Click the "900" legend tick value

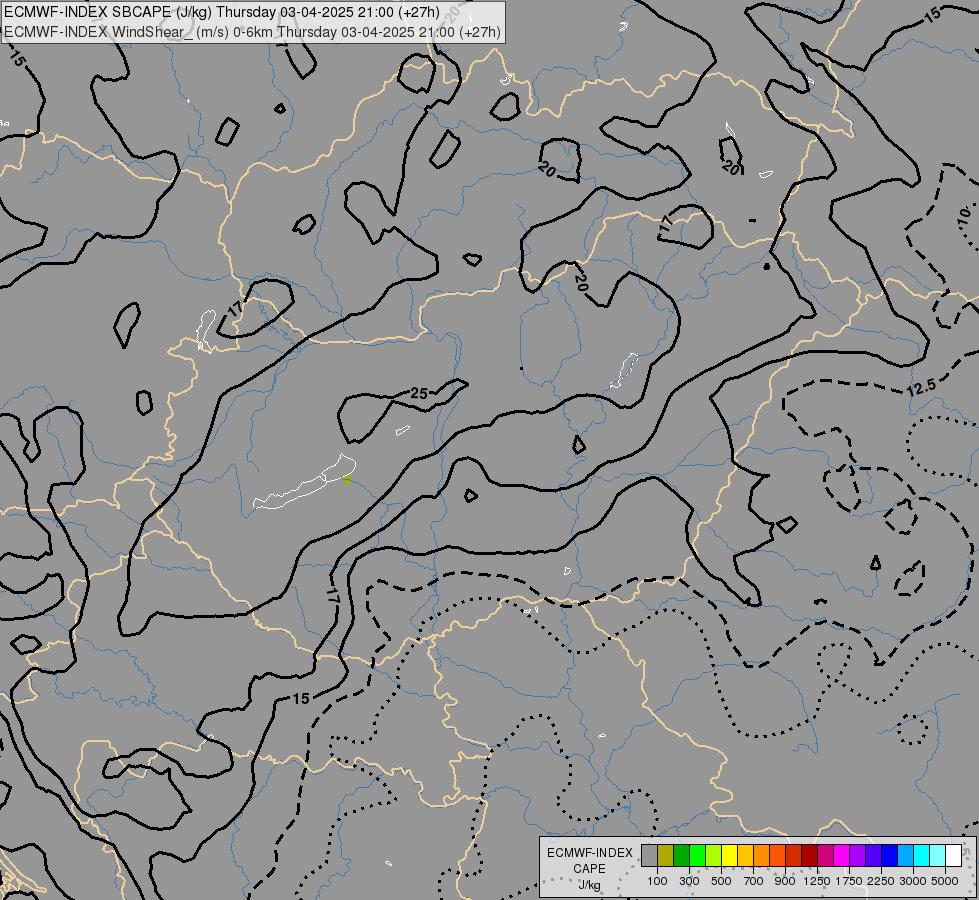click(x=785, y=881)
